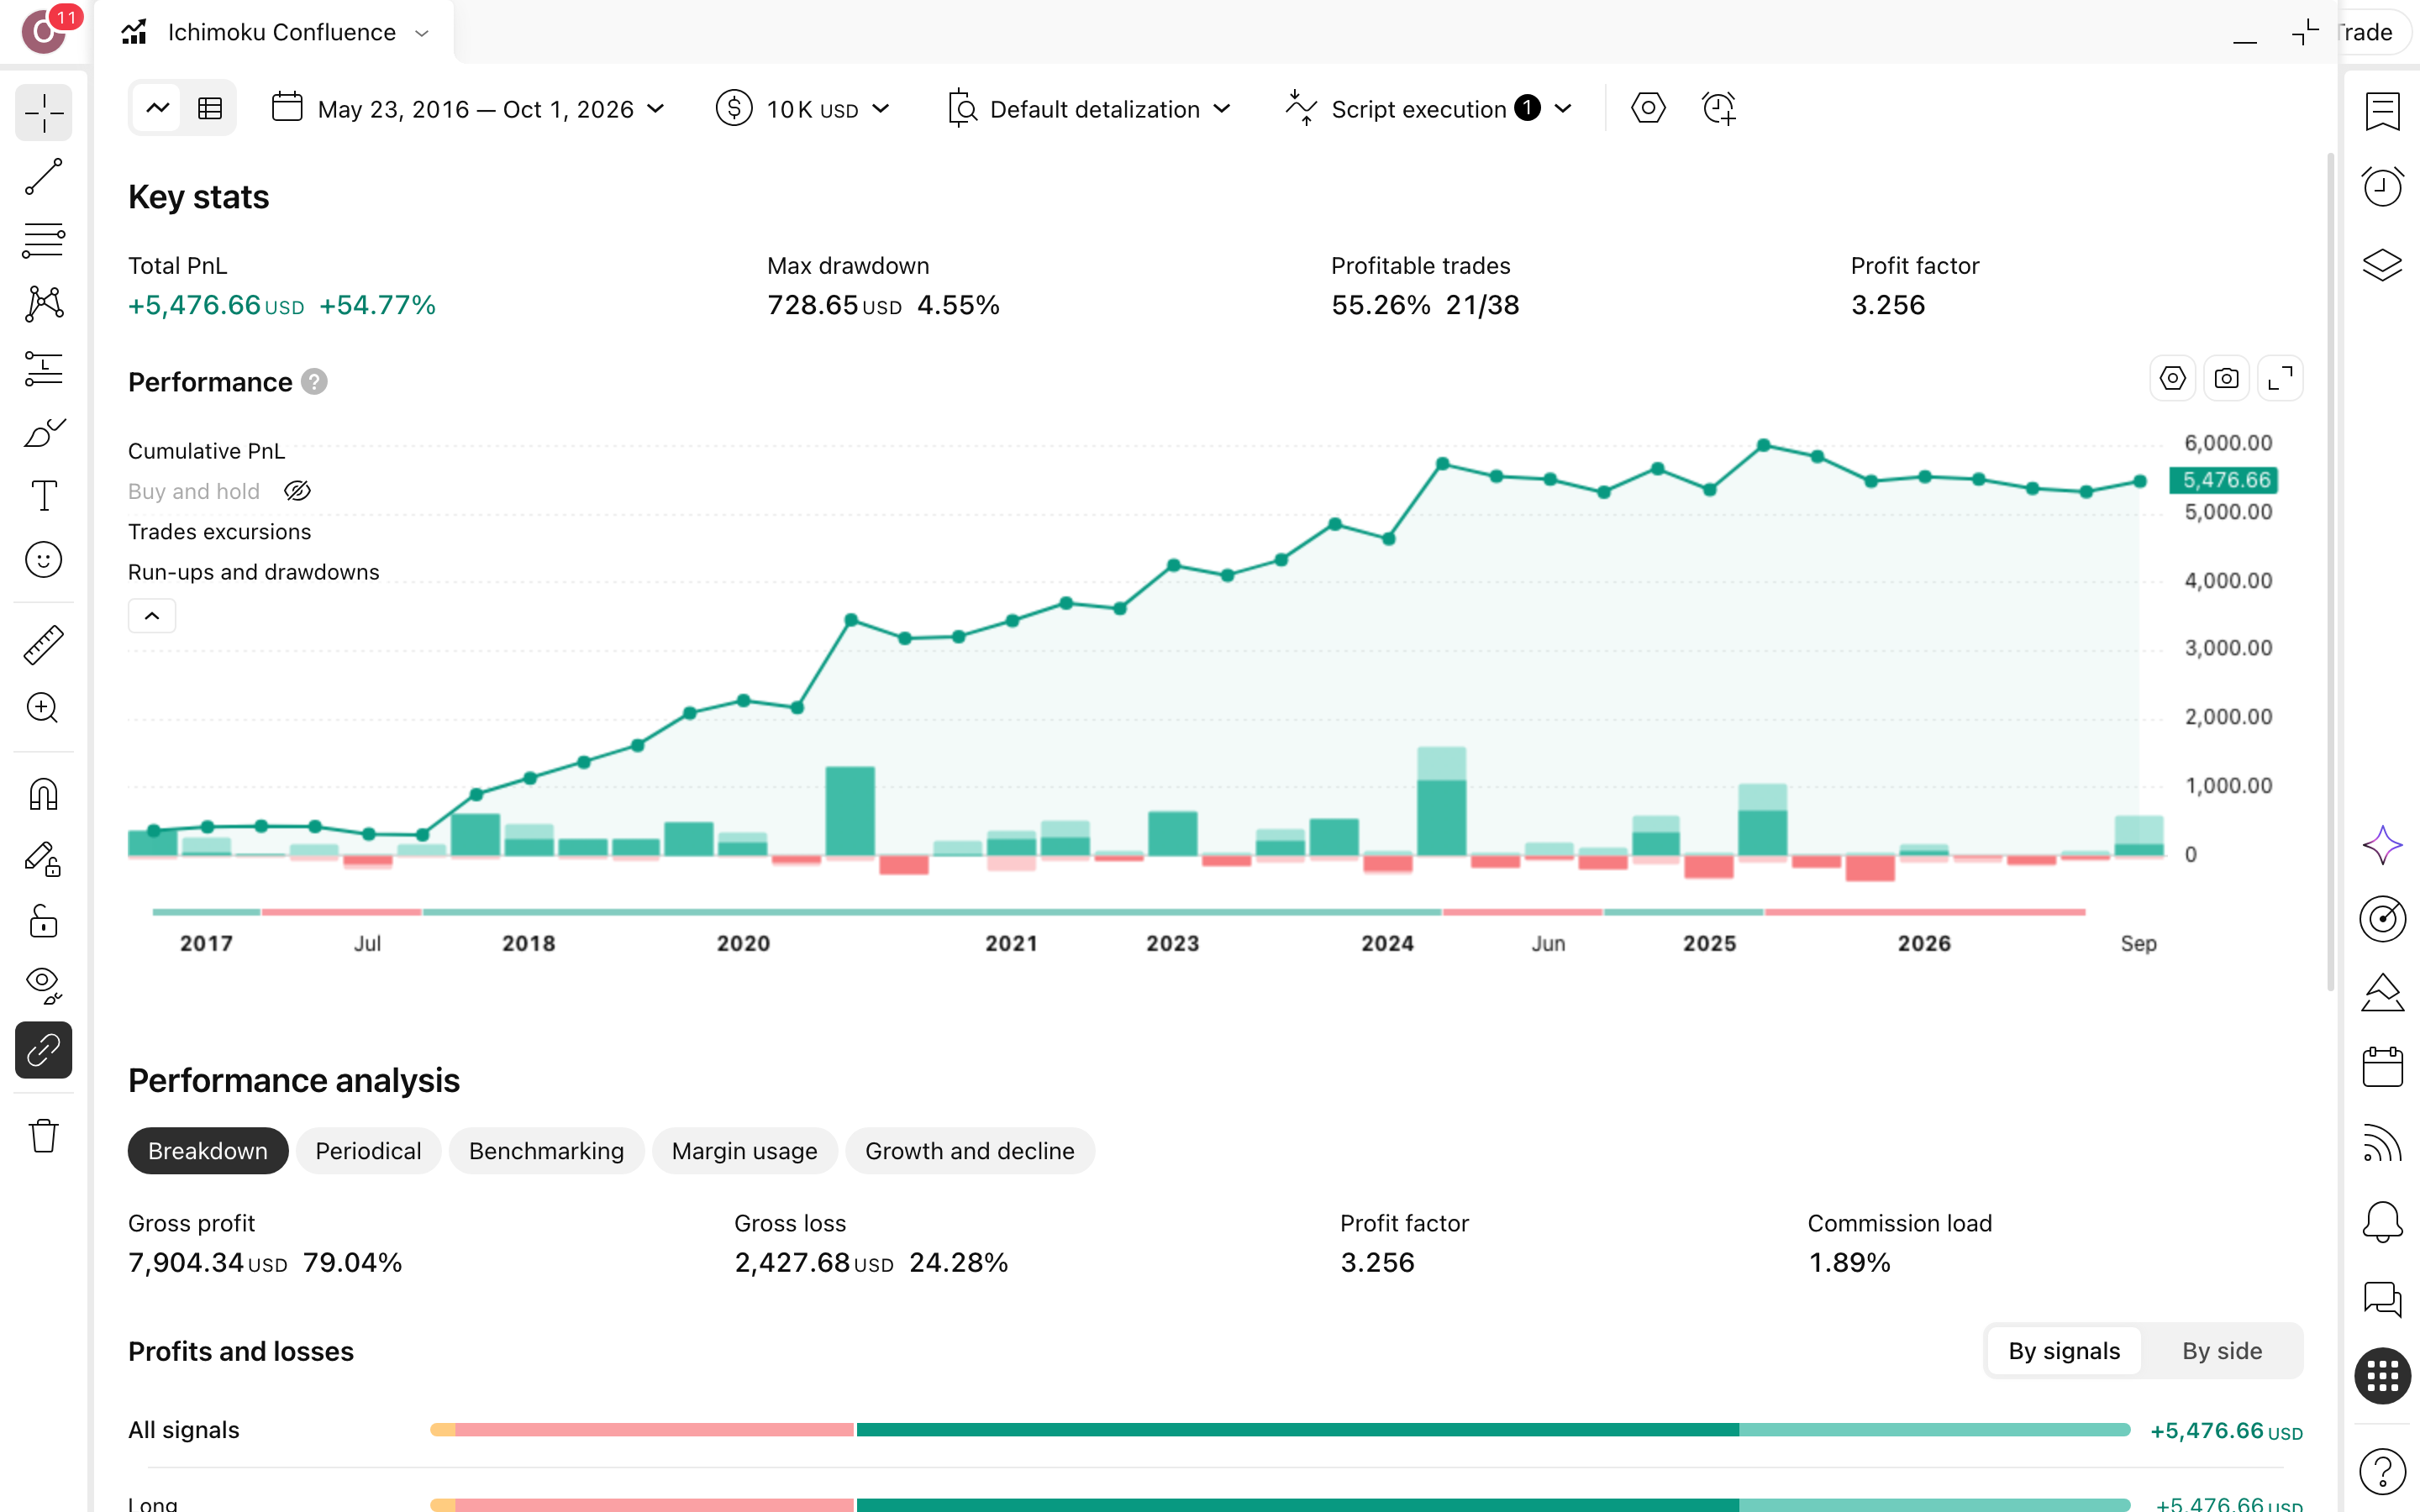Toggle the Run-ups and drawdowns legend item
This screenshot has height=1512, width=2420.
pos(254,572)
